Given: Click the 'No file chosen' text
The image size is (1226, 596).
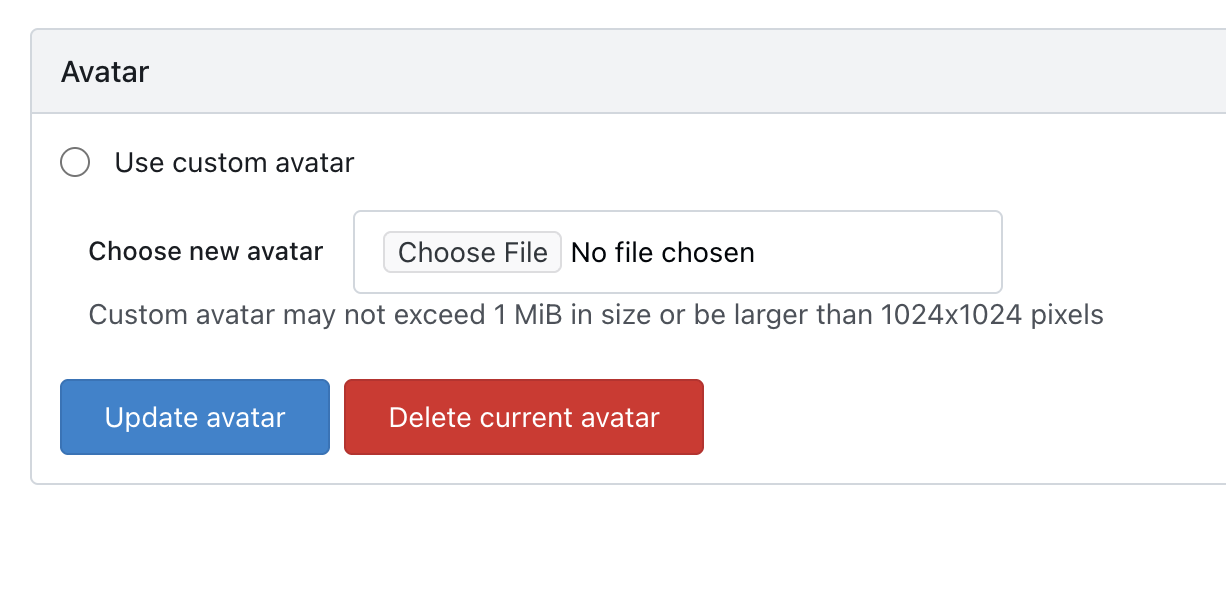Looking at the screenshot, I should (662, 252).
